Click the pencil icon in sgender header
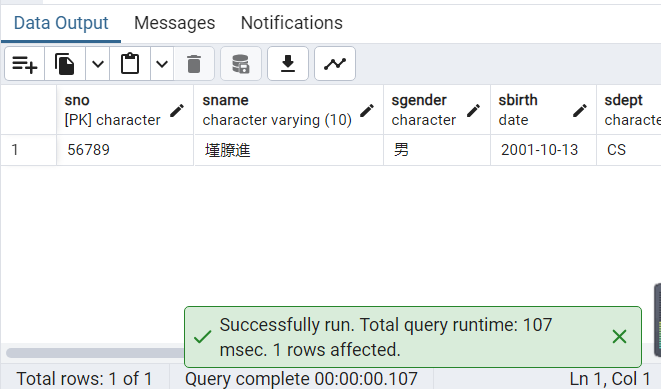The height and width of the screenshot is (389, 661). click(x=473, y=110)
